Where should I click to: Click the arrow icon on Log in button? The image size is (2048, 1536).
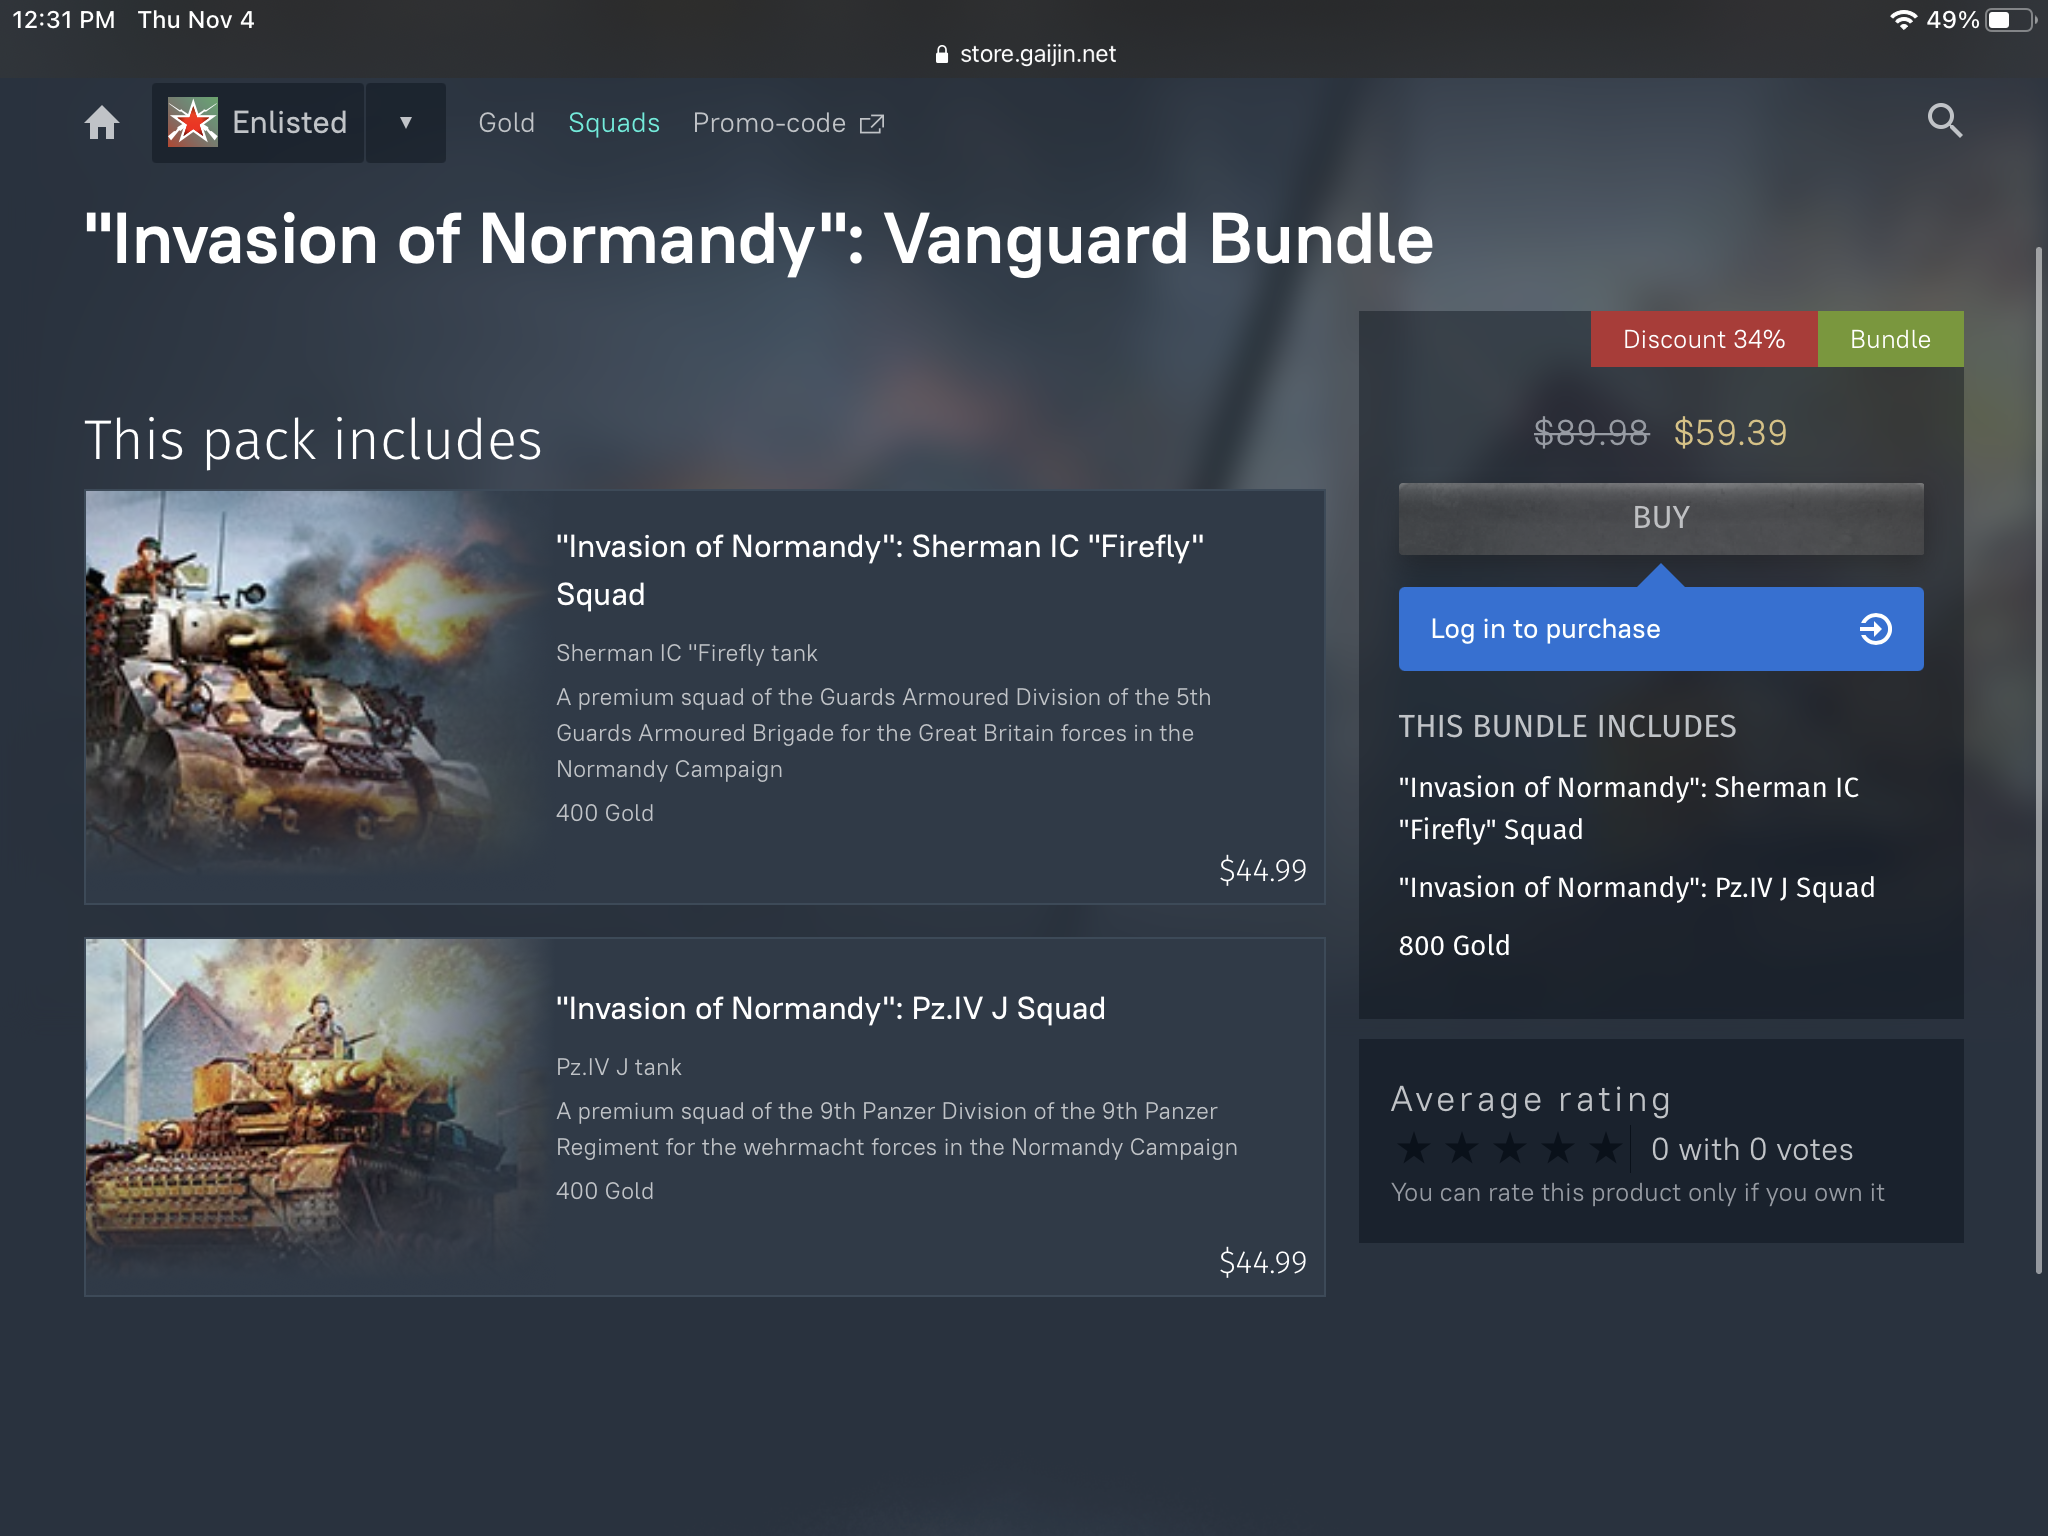(x=1875, y=629)
